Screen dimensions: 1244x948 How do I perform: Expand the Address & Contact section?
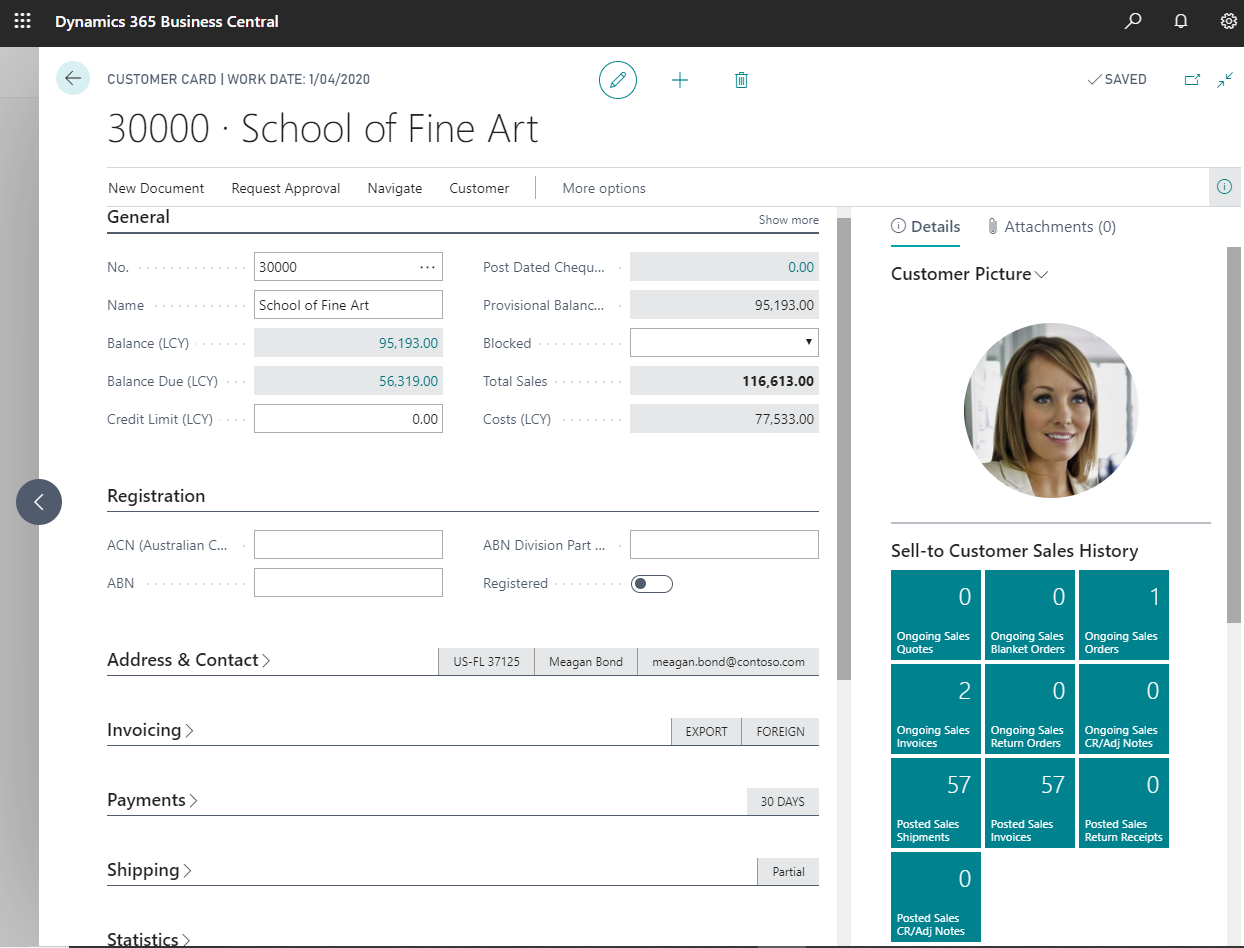tap(188, 660)
